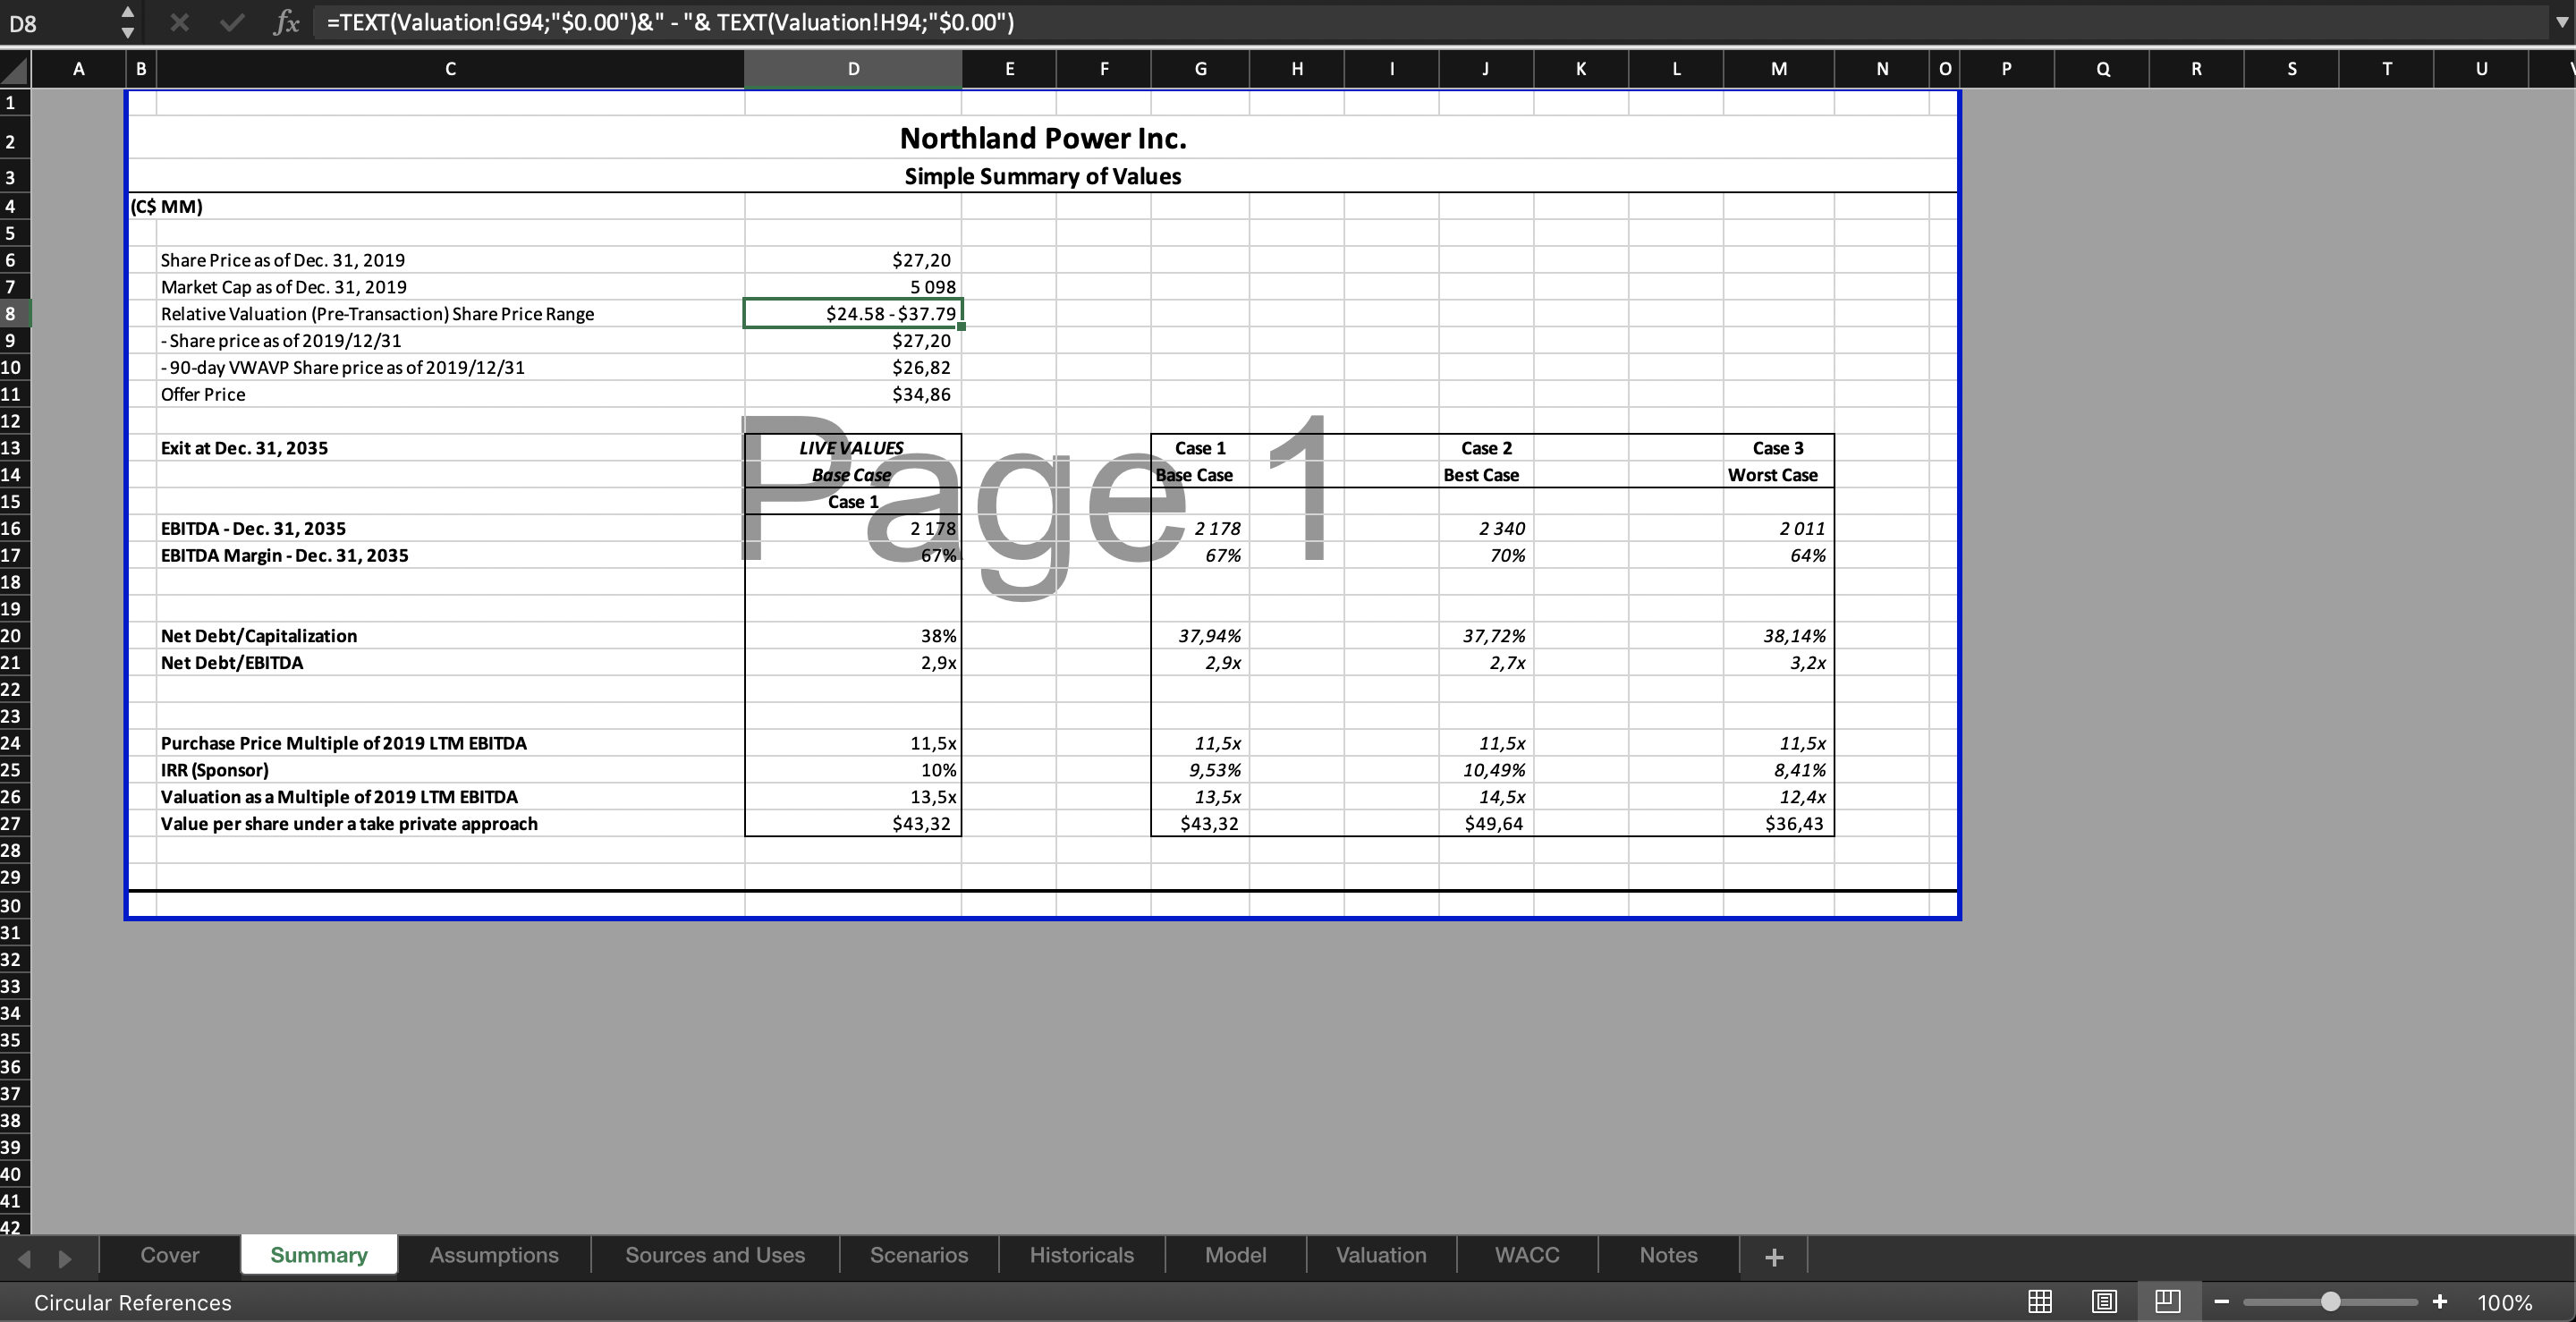Viewport: 2576px width, 1322px height.
Task: Click the Name Box showing D8
Action: coord(58,23)
